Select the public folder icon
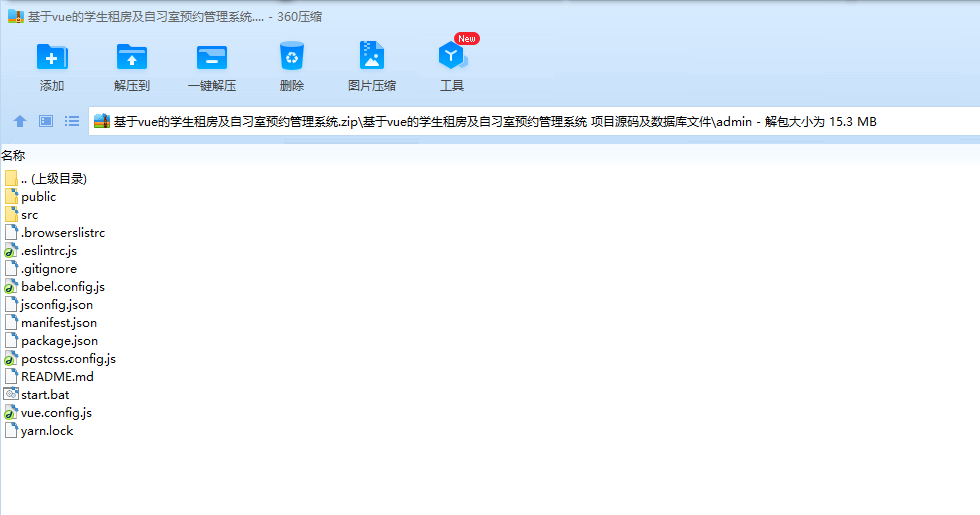 pos(11,196)
